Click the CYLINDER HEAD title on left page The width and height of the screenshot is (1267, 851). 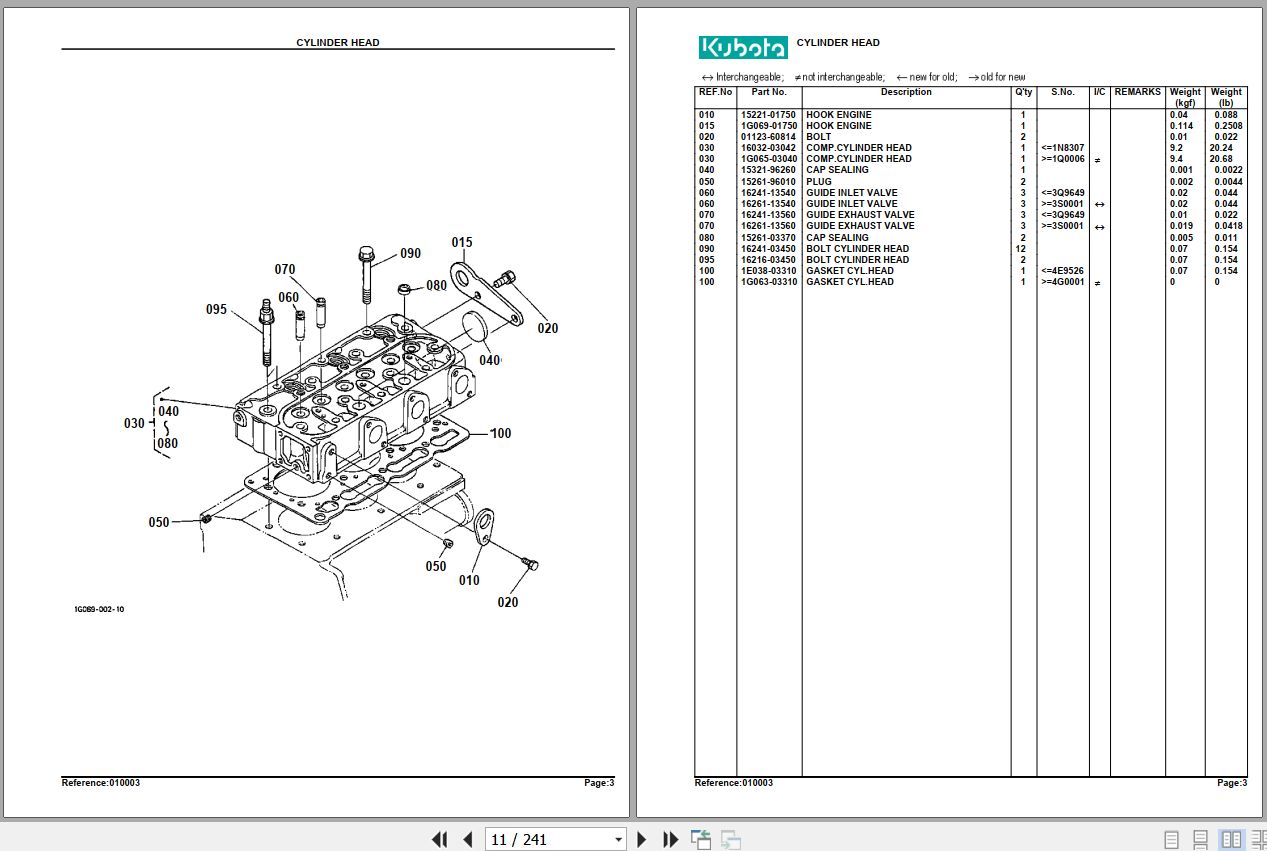click(x=338, y=43)
